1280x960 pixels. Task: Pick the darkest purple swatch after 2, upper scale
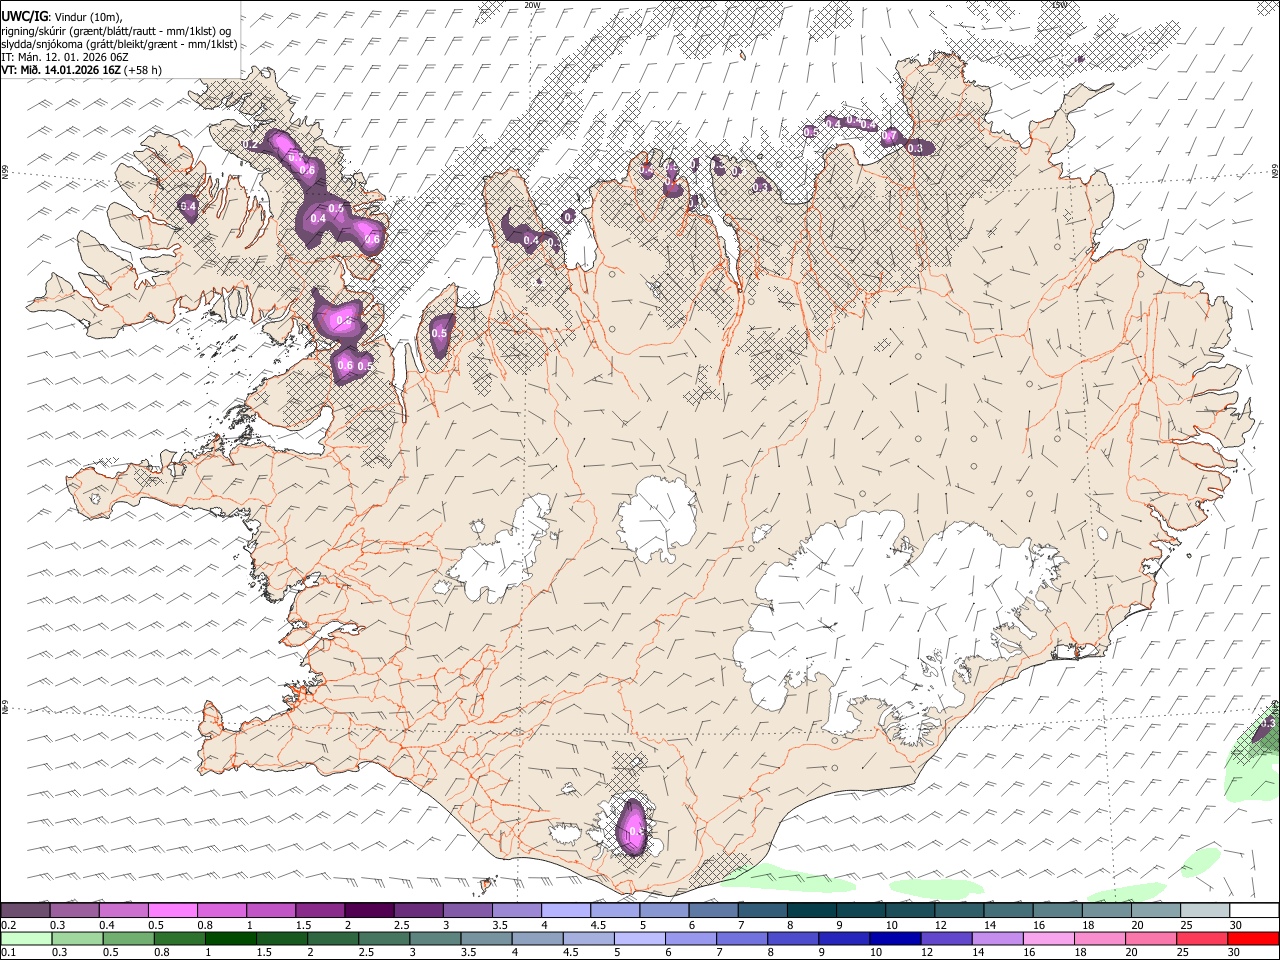pos(368,911)
